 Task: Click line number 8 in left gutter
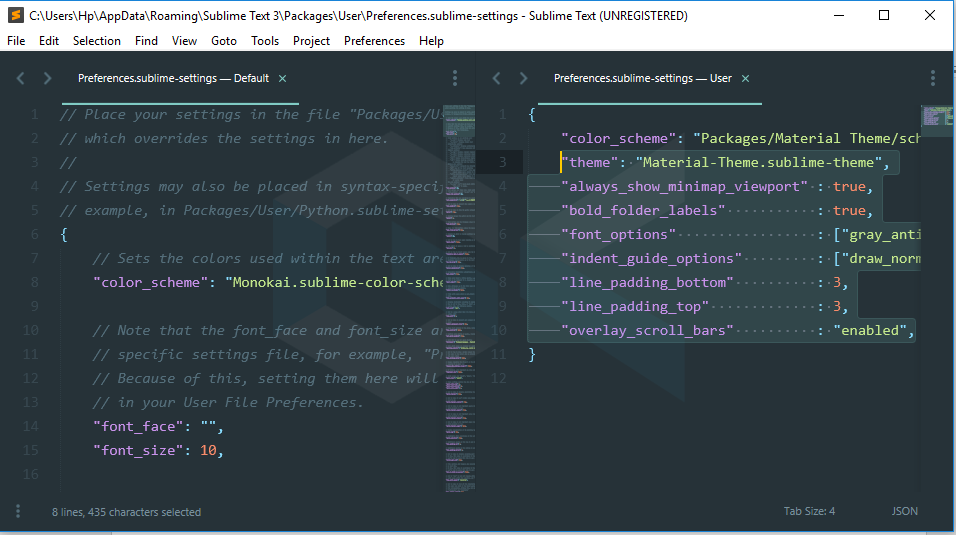[x=34, y=282]
